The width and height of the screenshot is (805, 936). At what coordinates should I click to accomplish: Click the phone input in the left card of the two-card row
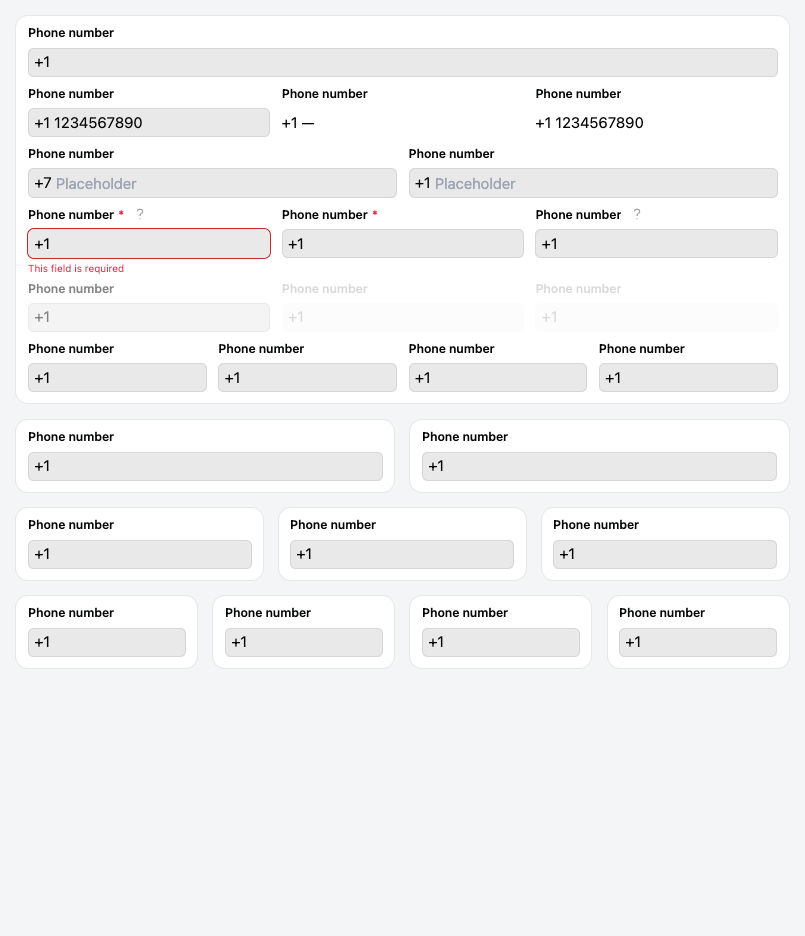pos(205,466)
